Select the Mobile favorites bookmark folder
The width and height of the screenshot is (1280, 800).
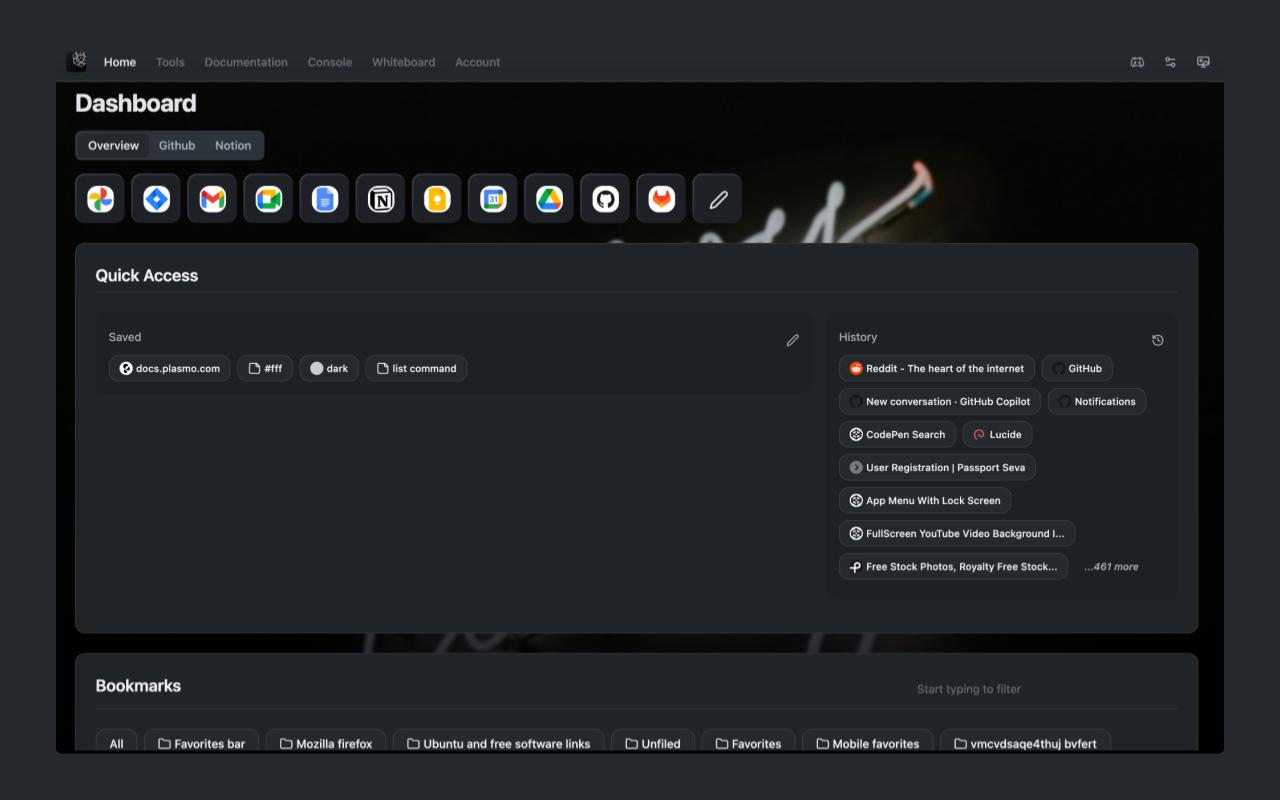867,743
